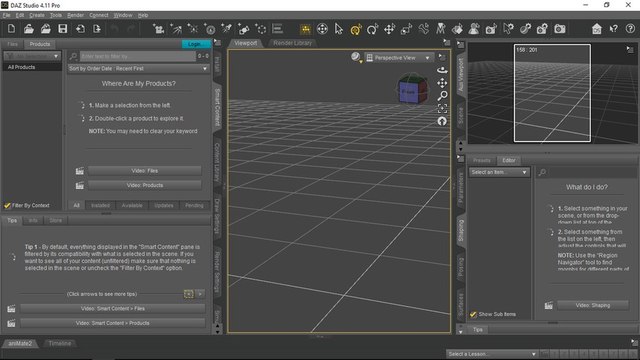Open the DAZ home house icon
The image size is (640, 360).
pos(597,29)
